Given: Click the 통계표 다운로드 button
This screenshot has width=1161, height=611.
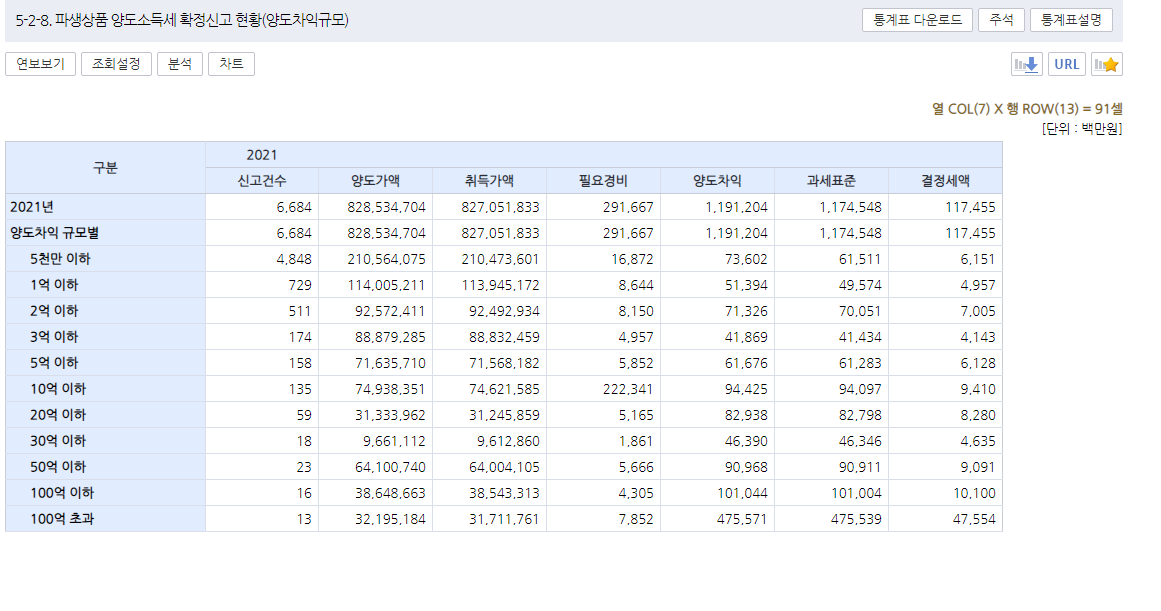Looking at the screenshot, I should point(917,20).
